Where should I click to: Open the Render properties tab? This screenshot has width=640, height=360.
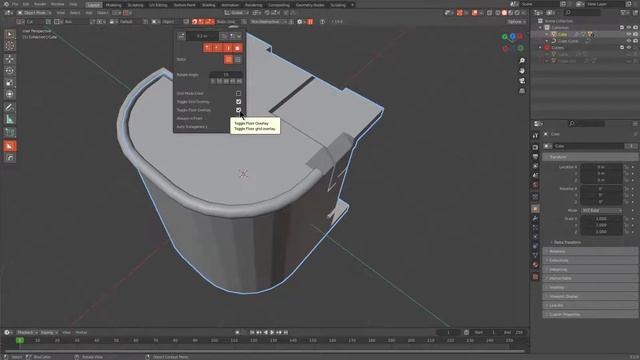(535, 147)
